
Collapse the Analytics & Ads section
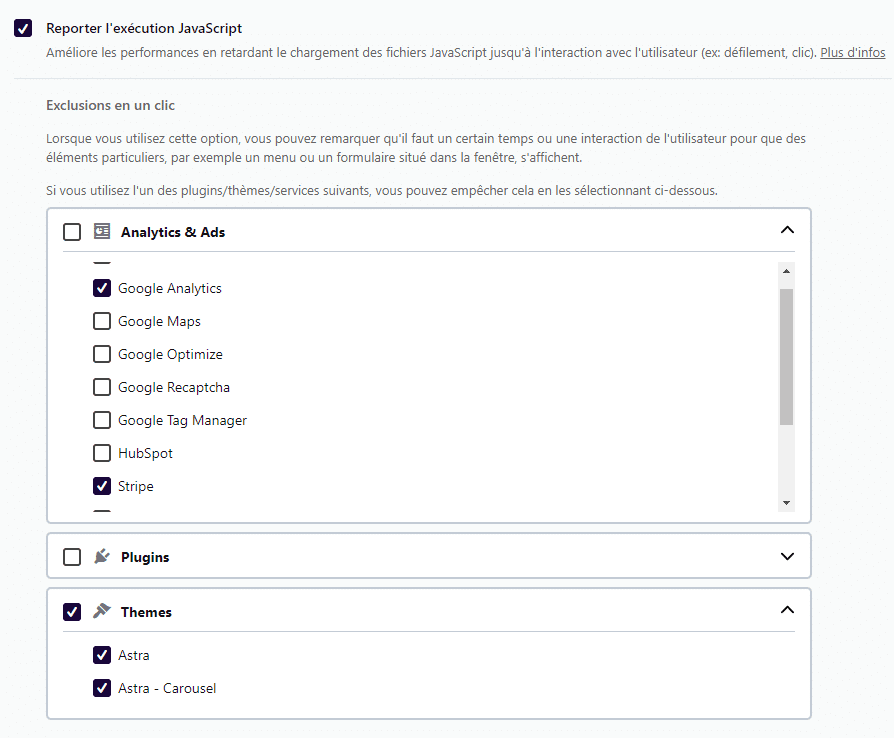point(787,231)
